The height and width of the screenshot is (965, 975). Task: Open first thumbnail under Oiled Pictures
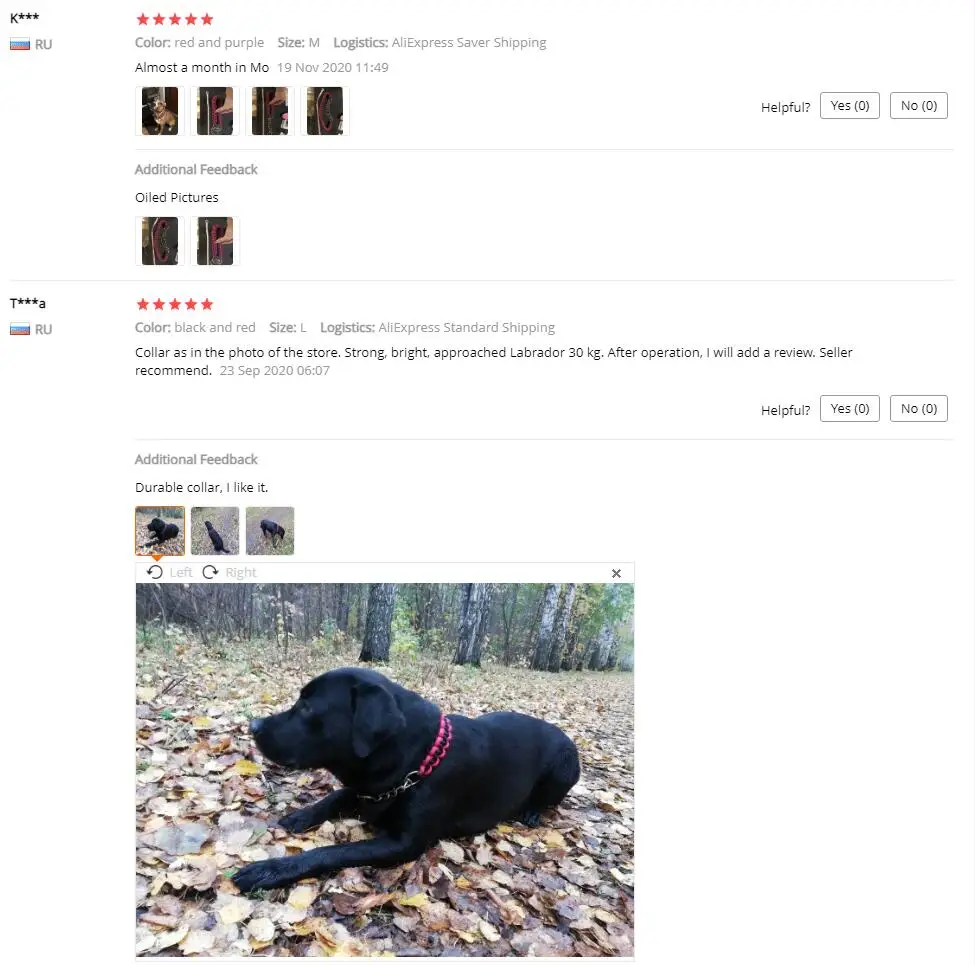coord(160,241)
